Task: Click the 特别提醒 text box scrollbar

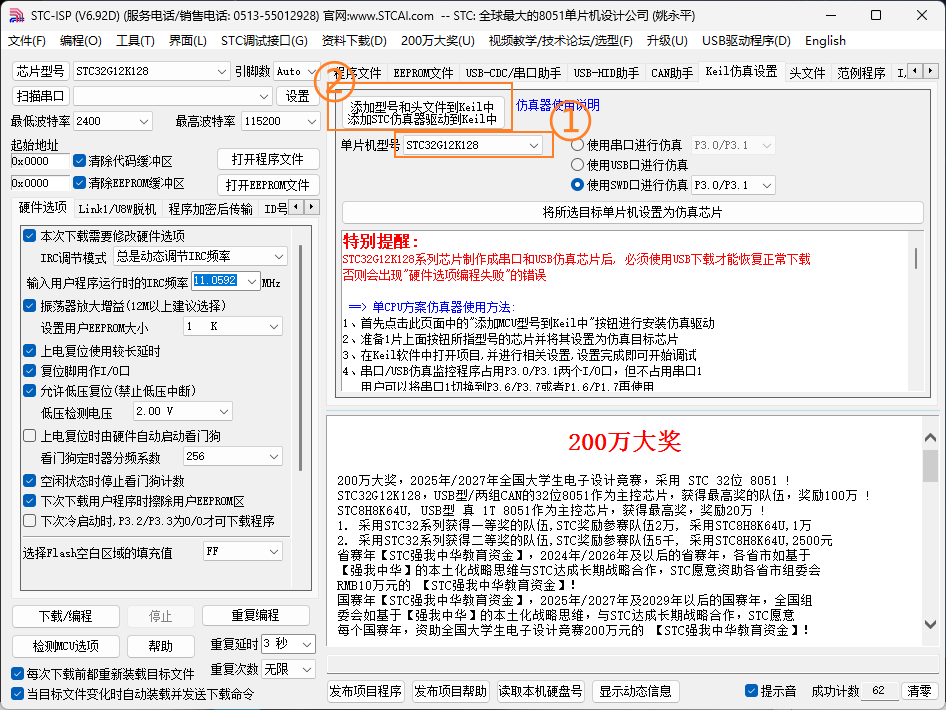Action: (916, 258)
